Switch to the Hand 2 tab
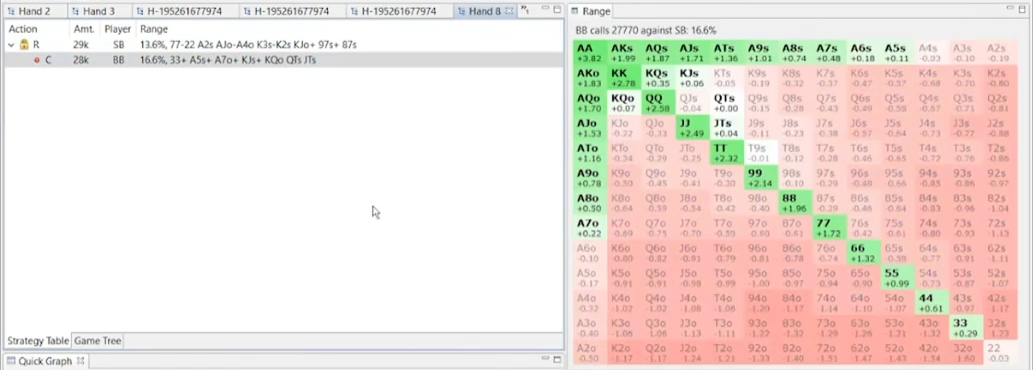This screenshot has width=1033, height=370. (33, 11)
